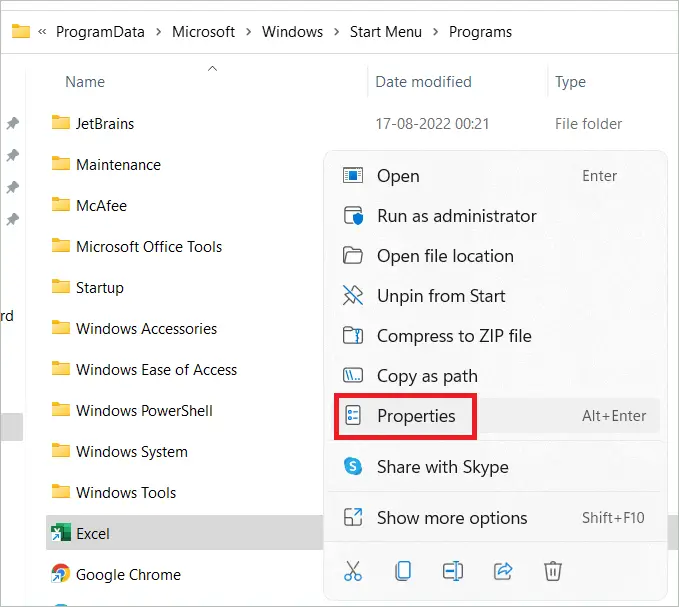Click the Excel shortcut icon
This screenshot has width=679, height=607.
point(61,533)
